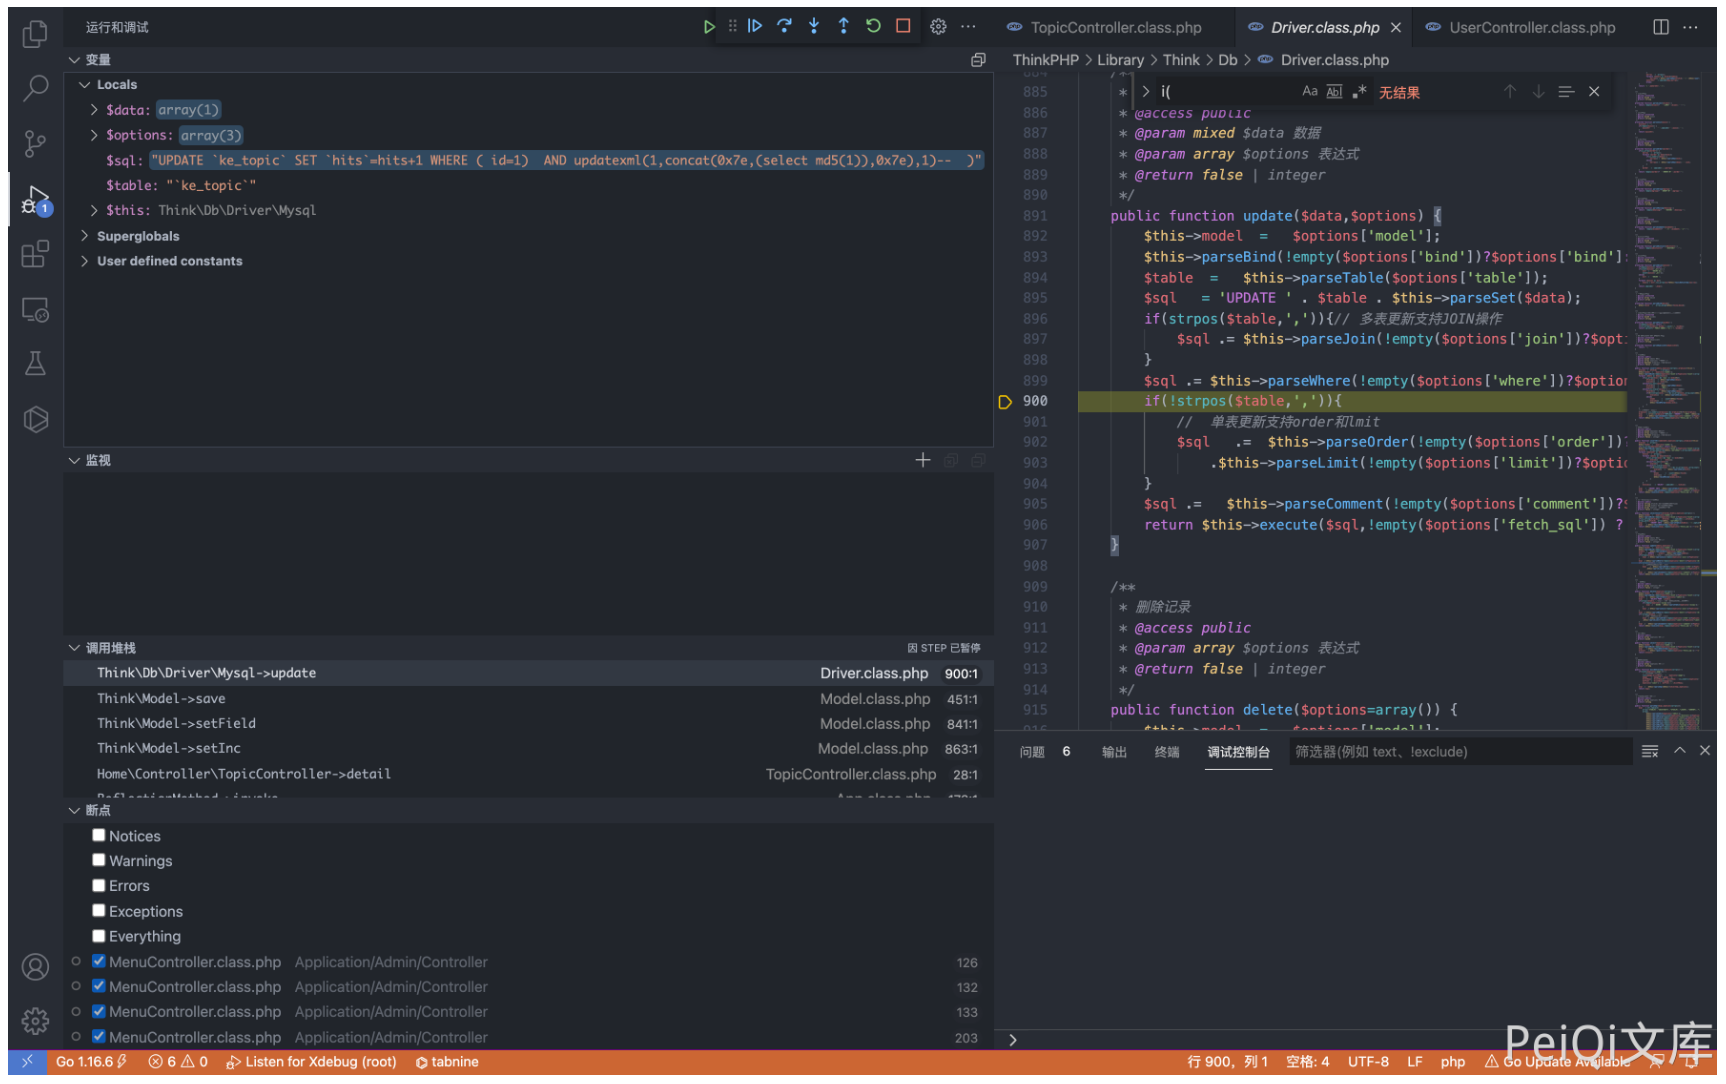Click Listen for Xdebug in status bar
This screenshot has height=1084, width=1726.
coord(312,1062)
